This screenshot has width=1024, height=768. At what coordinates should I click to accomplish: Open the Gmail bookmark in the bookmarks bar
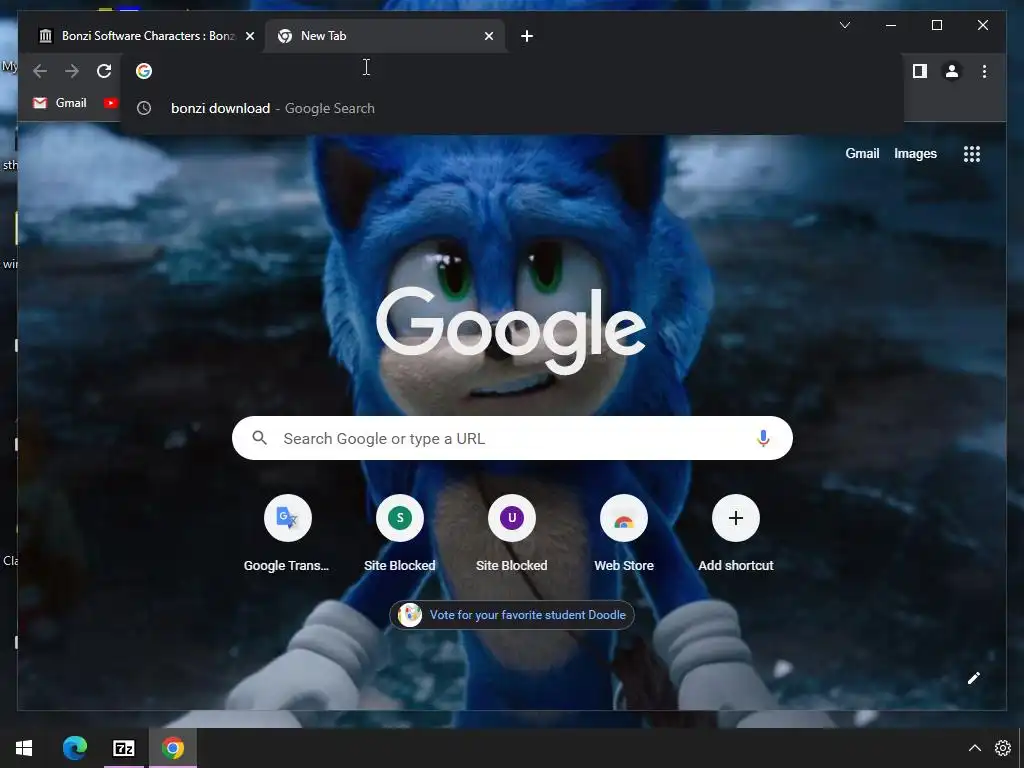click(59, 103)
